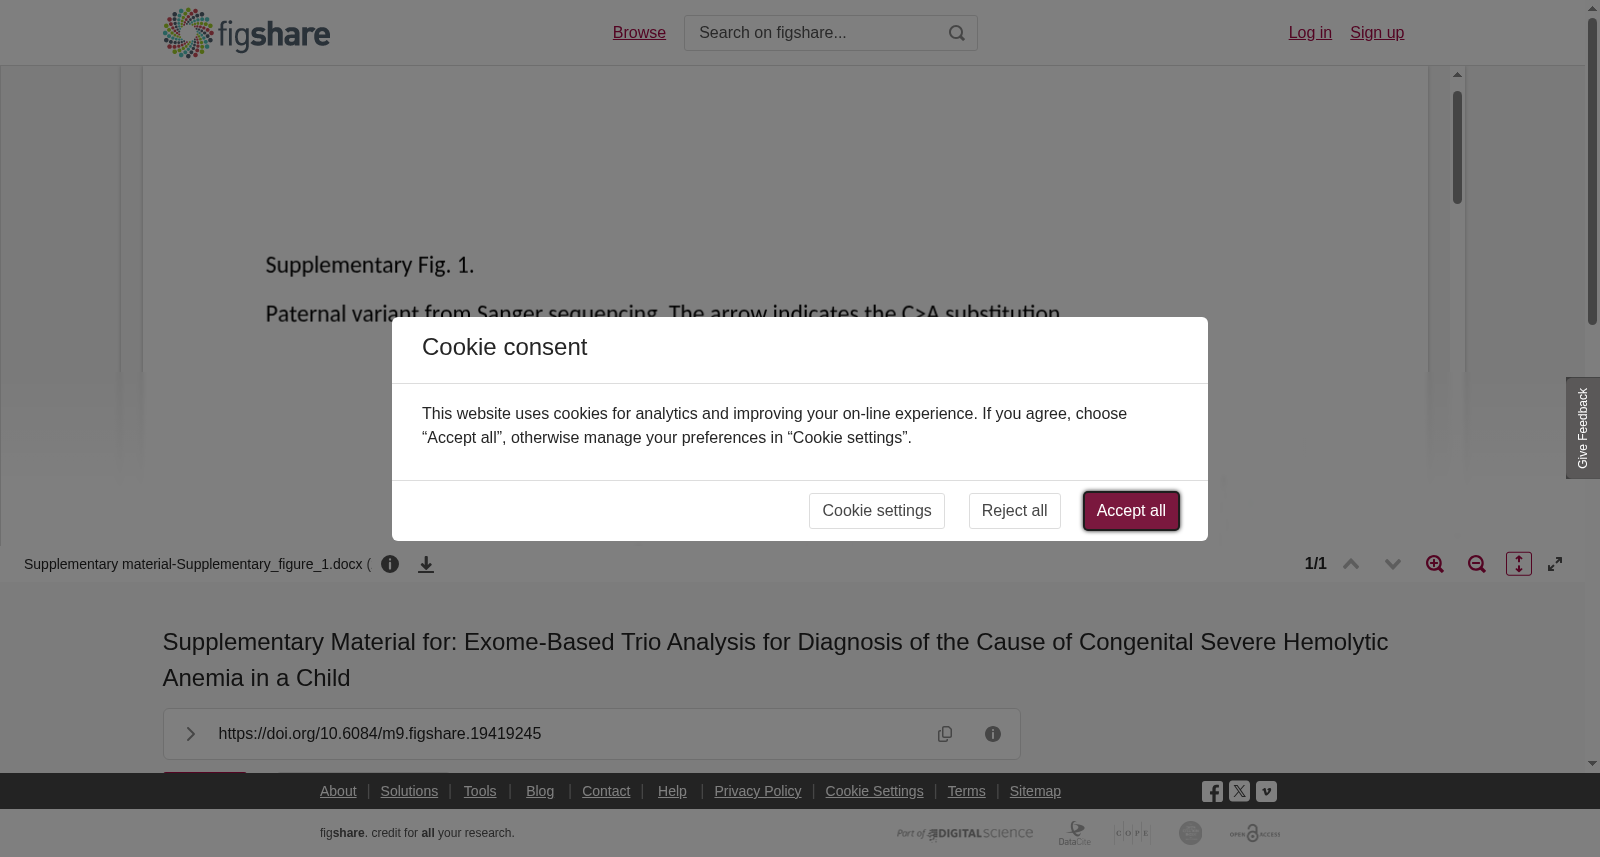Screen dimensions: 1600x857
Task: Open the viewer in fullscreen
Action: (x=1555, y=564)
